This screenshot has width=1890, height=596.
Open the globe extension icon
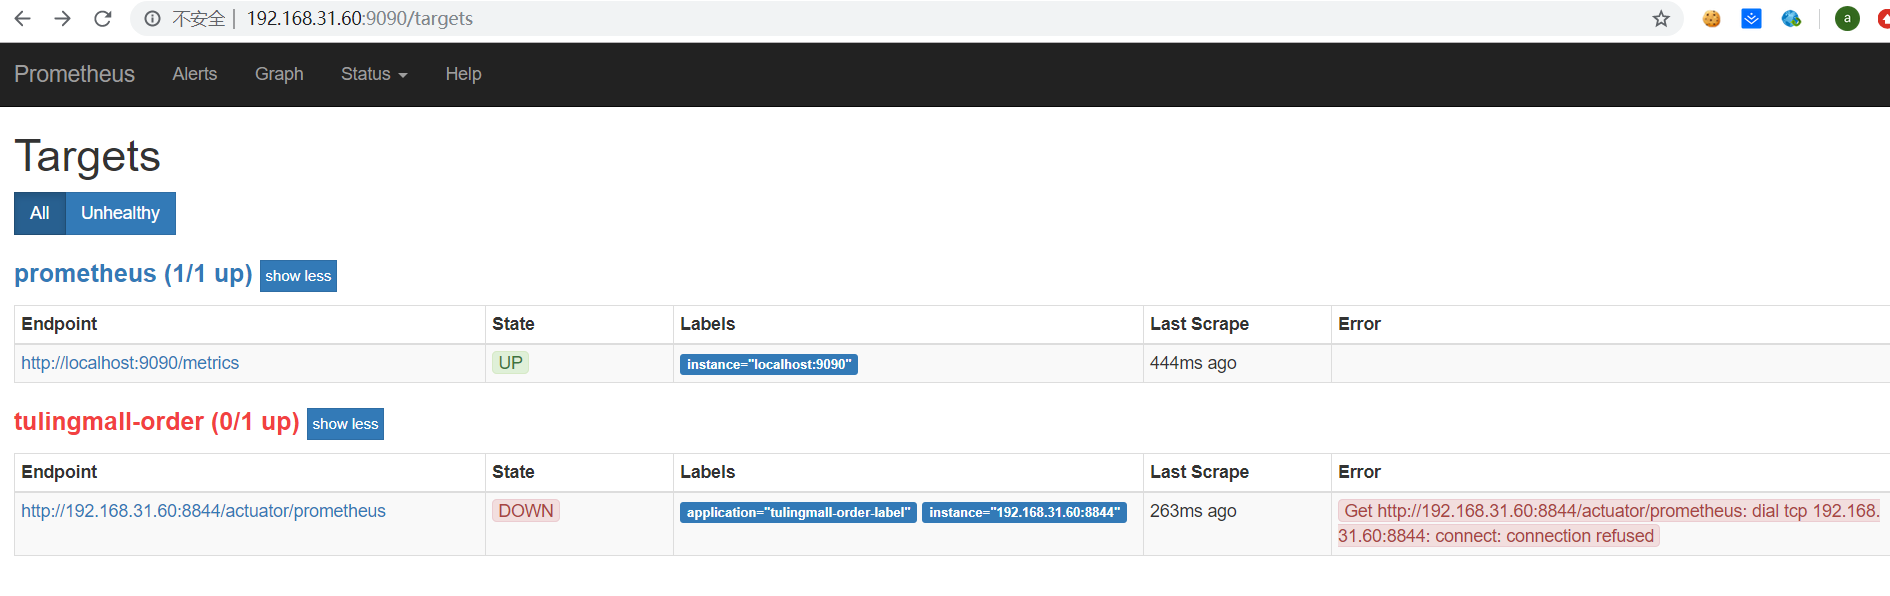[1791, 18]
